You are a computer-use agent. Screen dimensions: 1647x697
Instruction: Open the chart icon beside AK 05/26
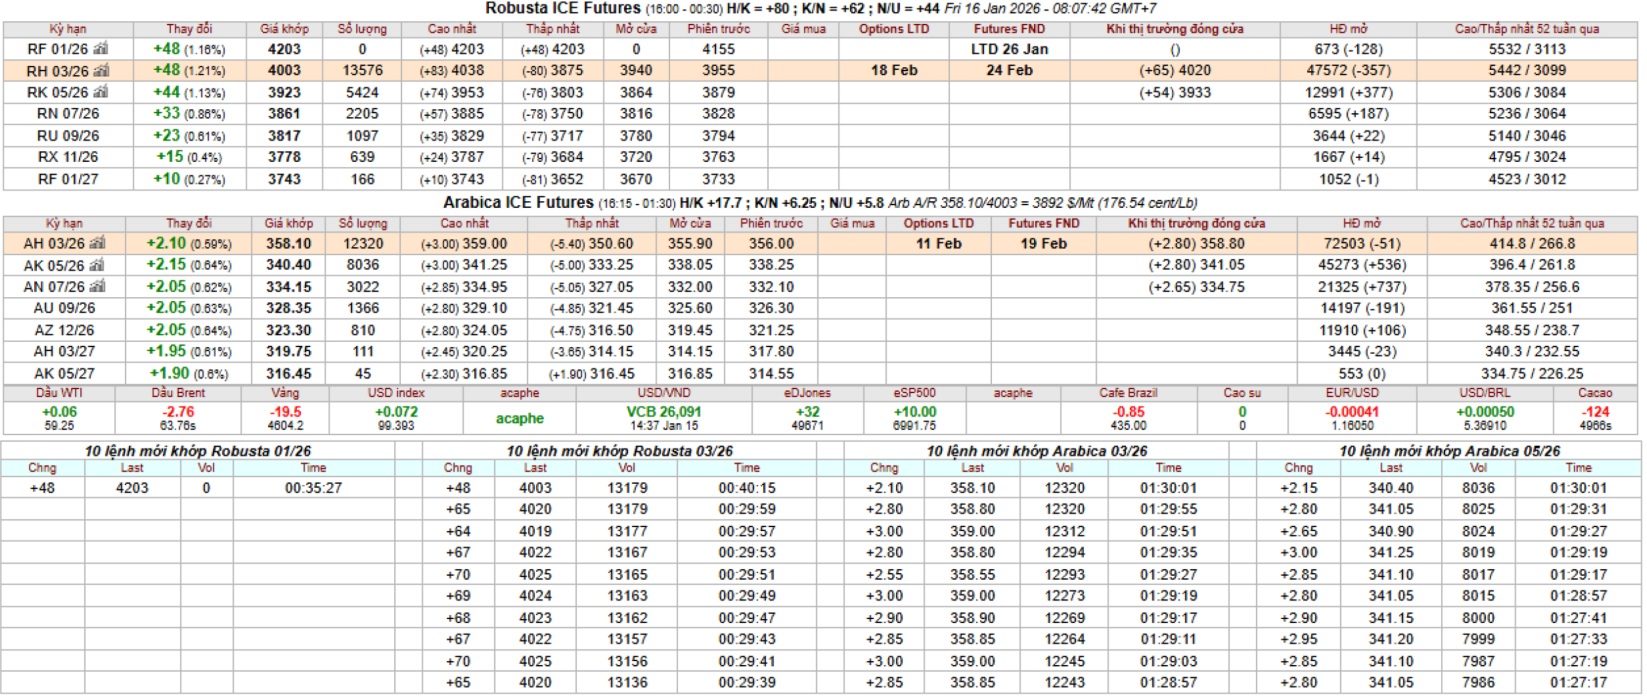click(x=97, y=265)
